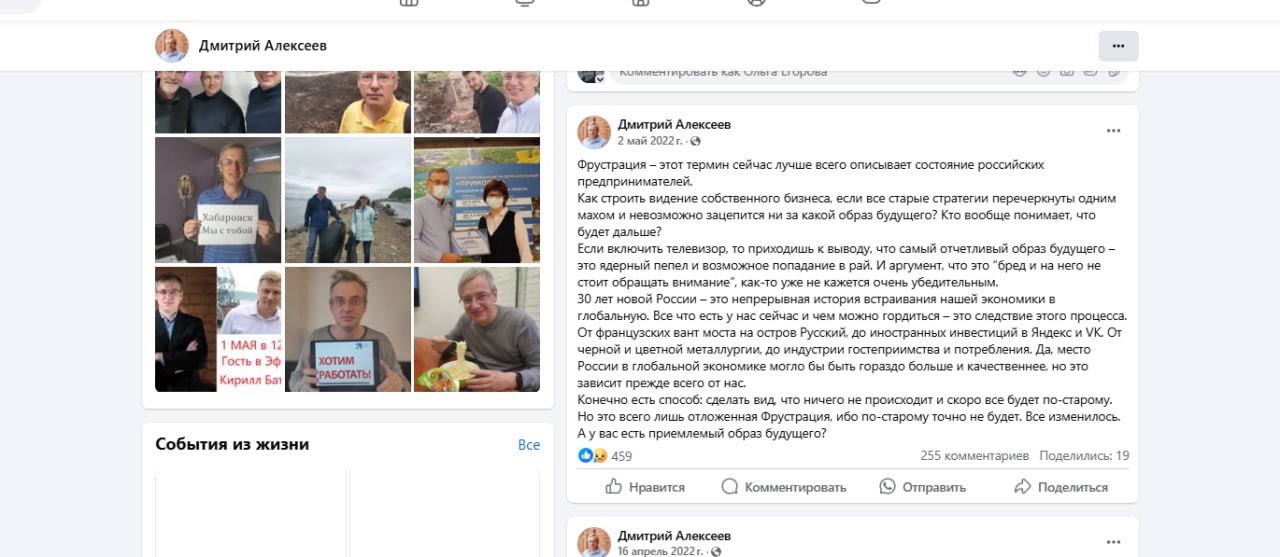This screenshot has width=1280, height=557.
Task: Open the 255 комментариев link
Action: pos(974,456)
